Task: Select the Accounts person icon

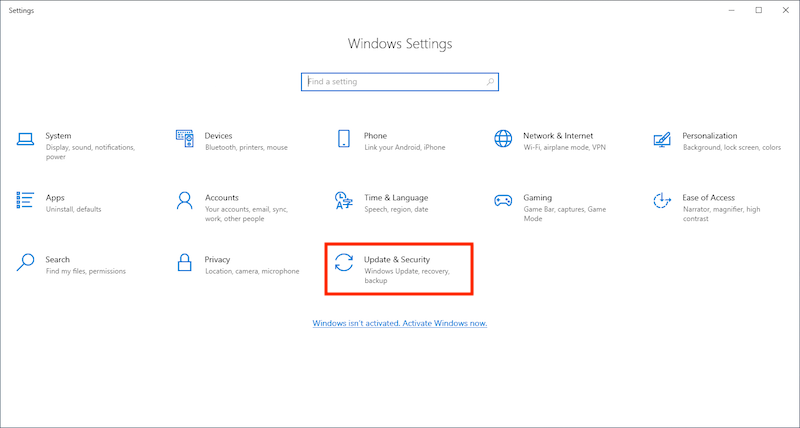Action: 184,200
